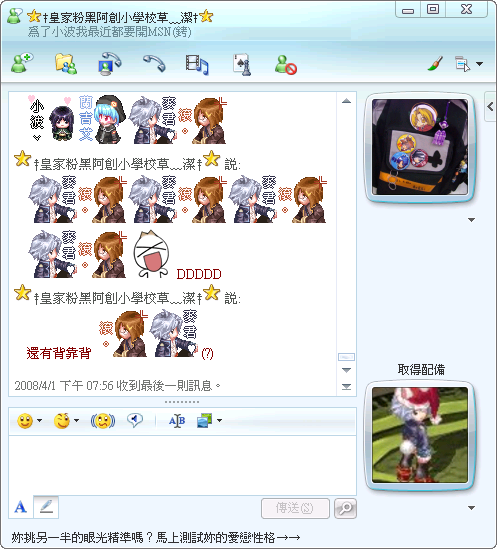Image resolution: width=497 pixels, height=549 pixels.
Task: Click the crossed-eyes shouting emoticon in chat
Action: (x=151, y=254)
